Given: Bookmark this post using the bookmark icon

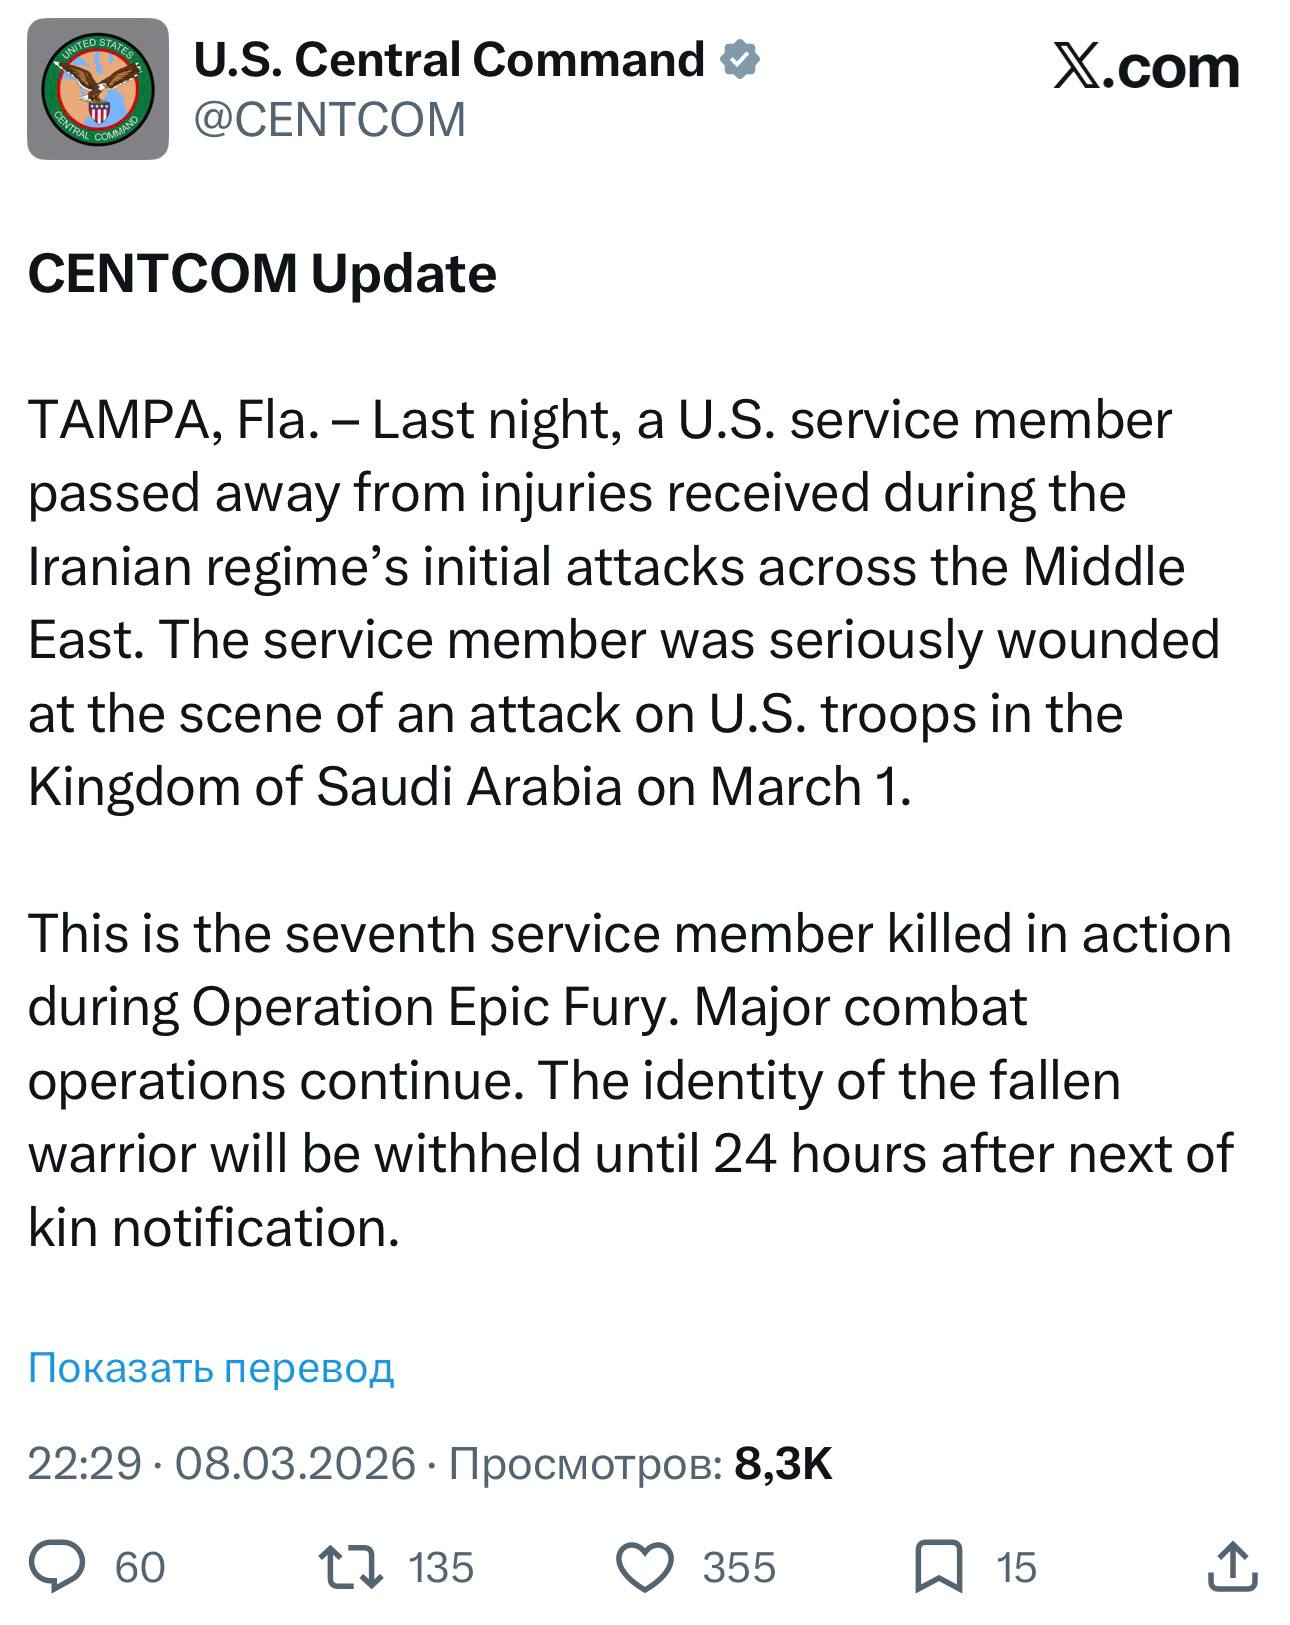Looking at the screenshot, I should tap(939, 1566).
